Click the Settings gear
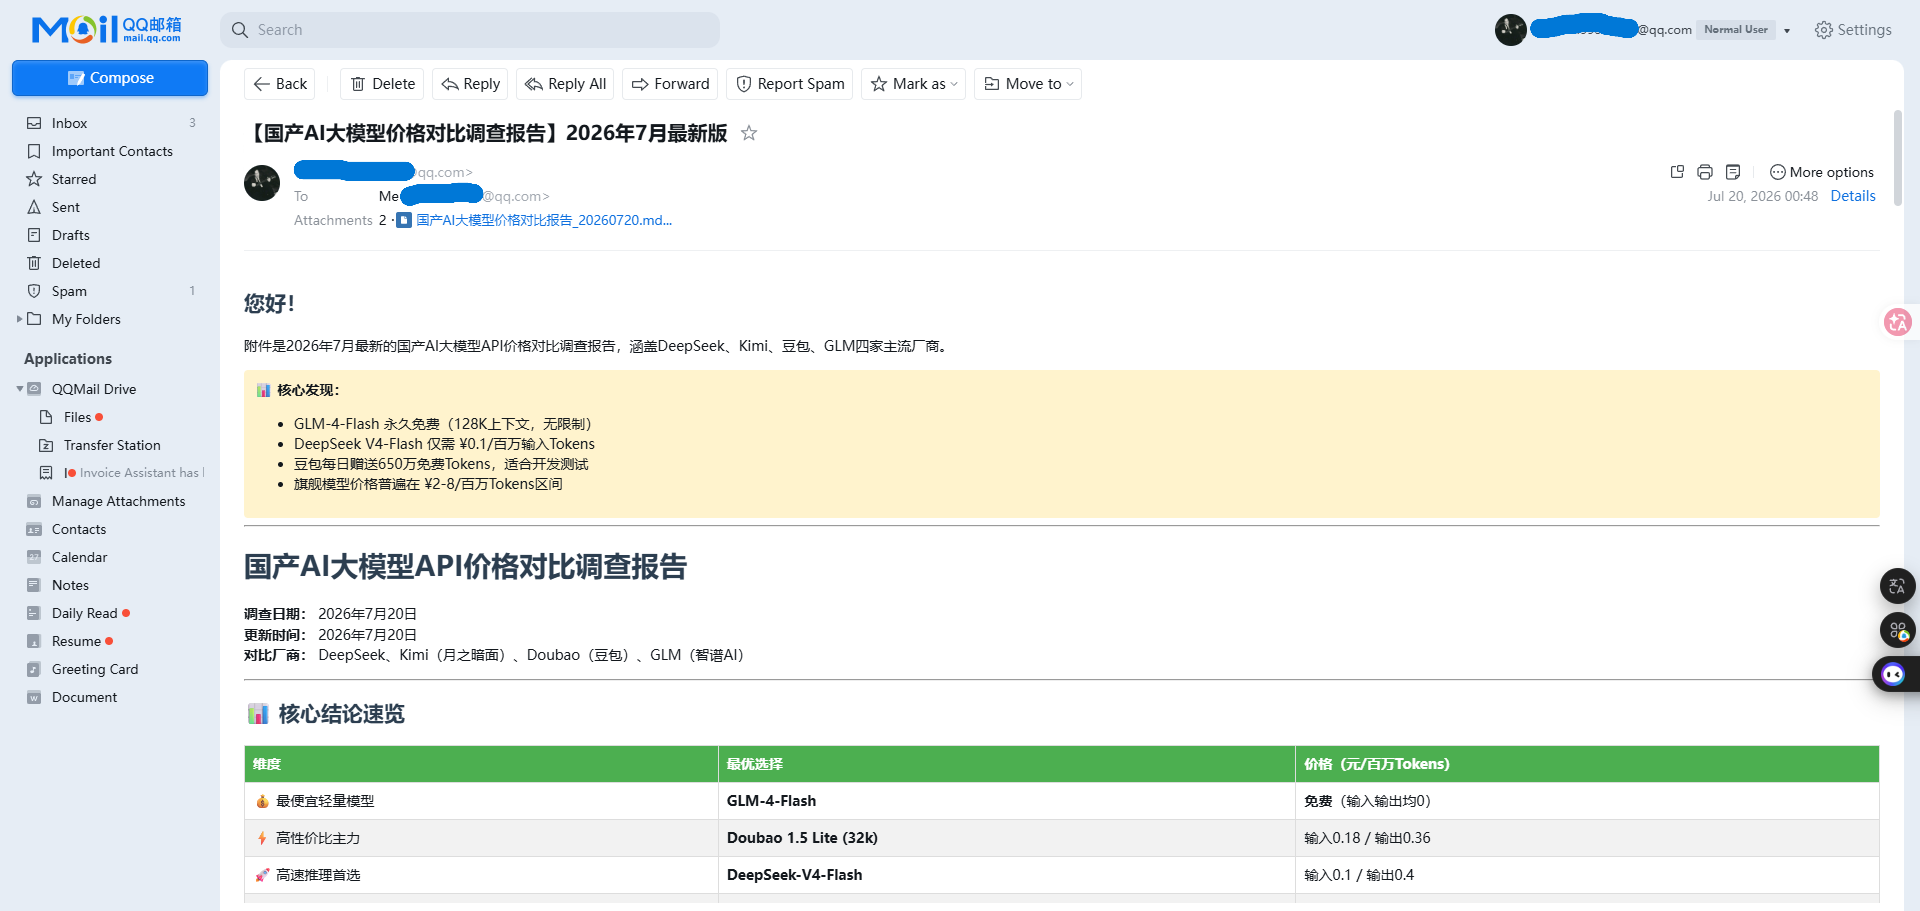The height and width of the screenshot is (911, 1920). pos(1853,30)
